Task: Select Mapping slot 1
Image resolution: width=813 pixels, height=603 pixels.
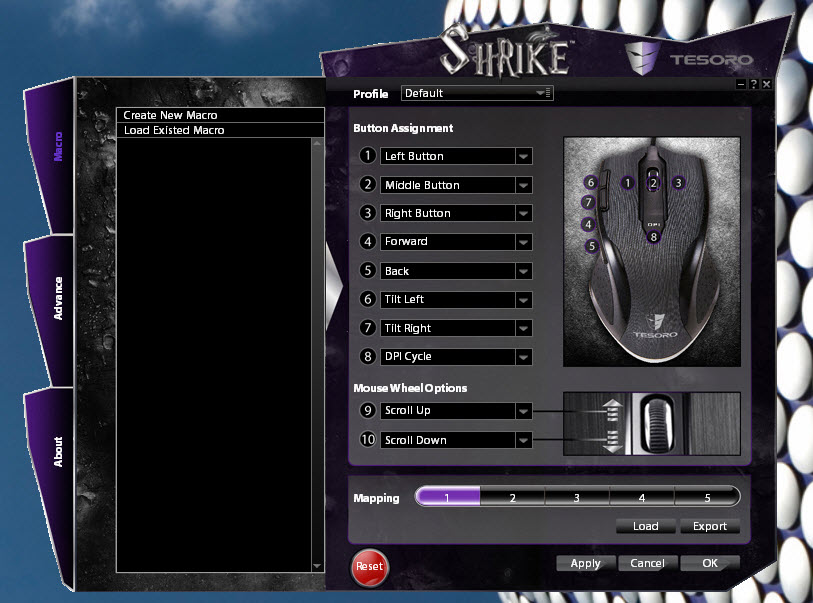Action: pyautogui.click(x=447, y=497)
